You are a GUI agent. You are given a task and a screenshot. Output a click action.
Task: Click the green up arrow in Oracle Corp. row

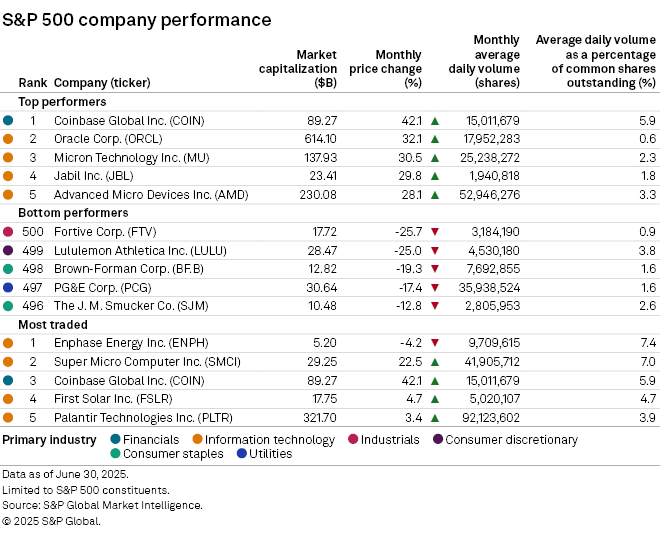coord(435,139)
